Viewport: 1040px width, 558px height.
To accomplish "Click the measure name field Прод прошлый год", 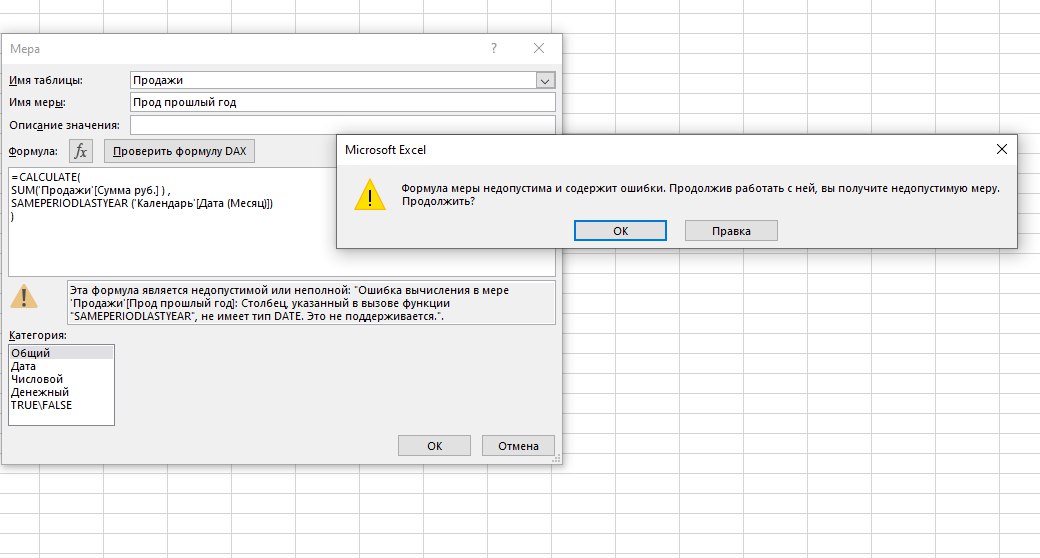I will 343,102.
